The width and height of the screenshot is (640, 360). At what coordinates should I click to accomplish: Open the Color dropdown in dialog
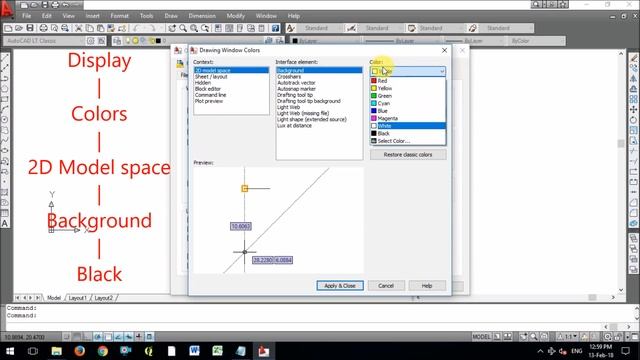(408, 71)
